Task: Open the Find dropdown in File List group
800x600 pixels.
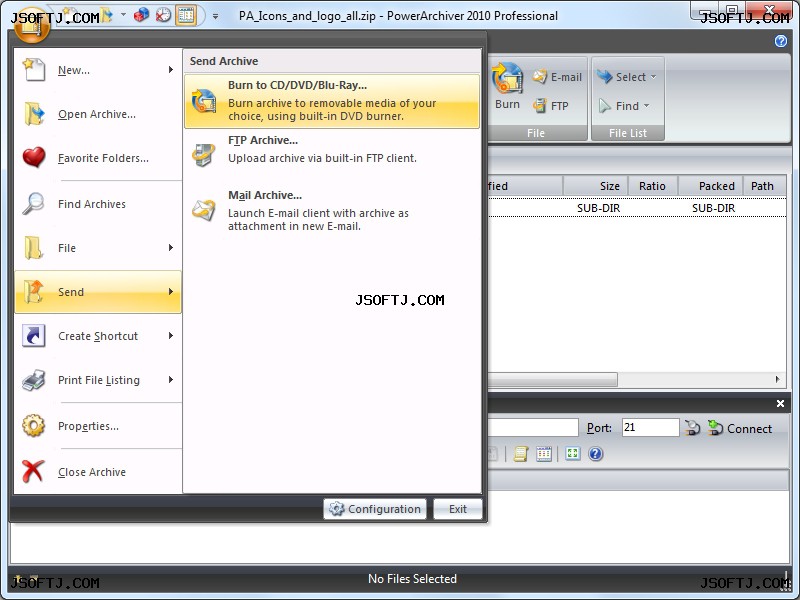Action: tap(623, 106)
